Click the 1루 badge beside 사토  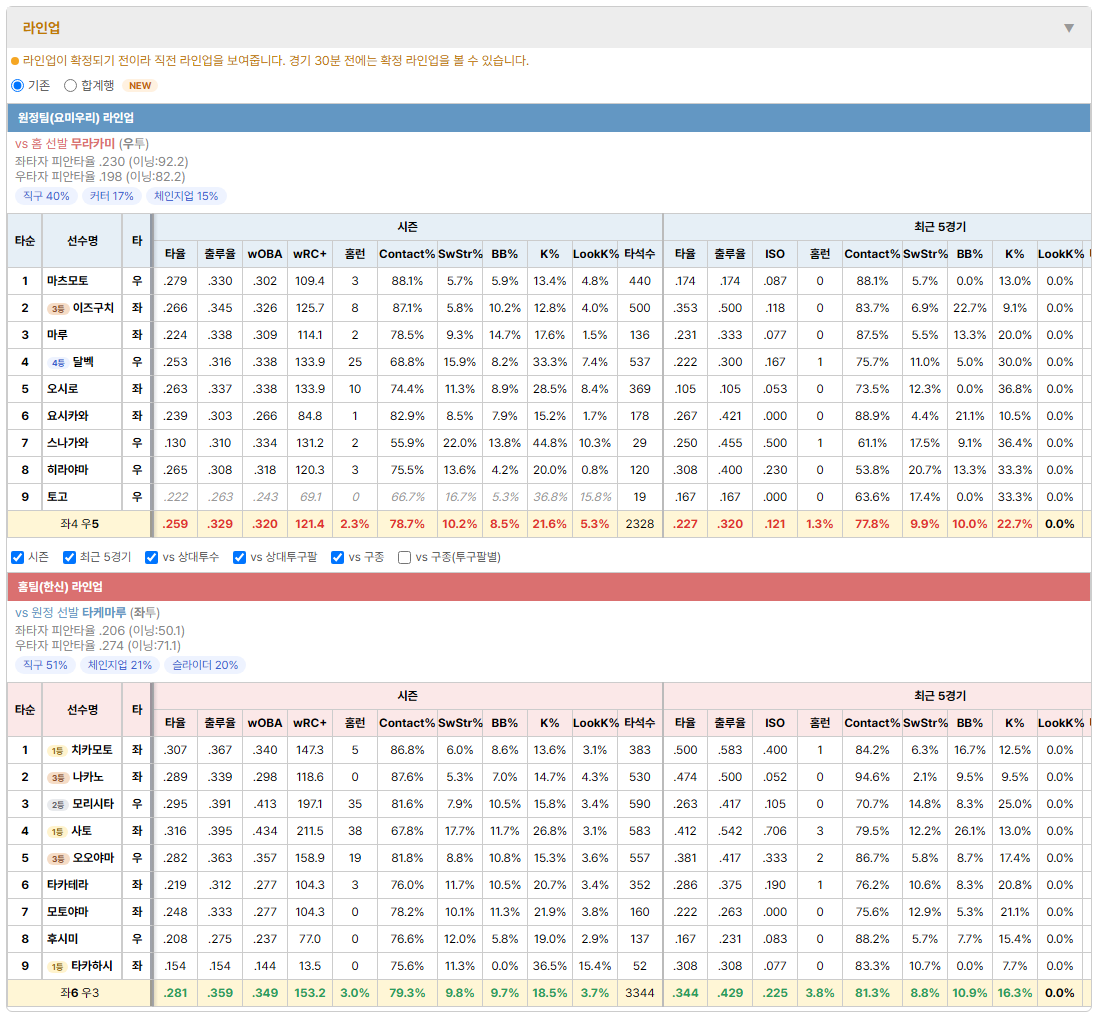pyautogui.click(x=57, y=832)
